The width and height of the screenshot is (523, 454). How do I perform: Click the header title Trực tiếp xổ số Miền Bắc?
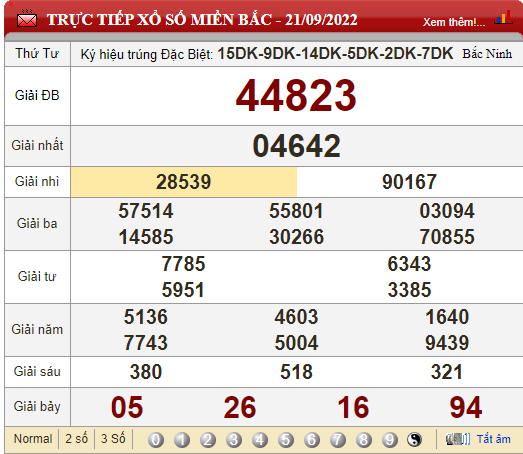[x=202, y=19]
